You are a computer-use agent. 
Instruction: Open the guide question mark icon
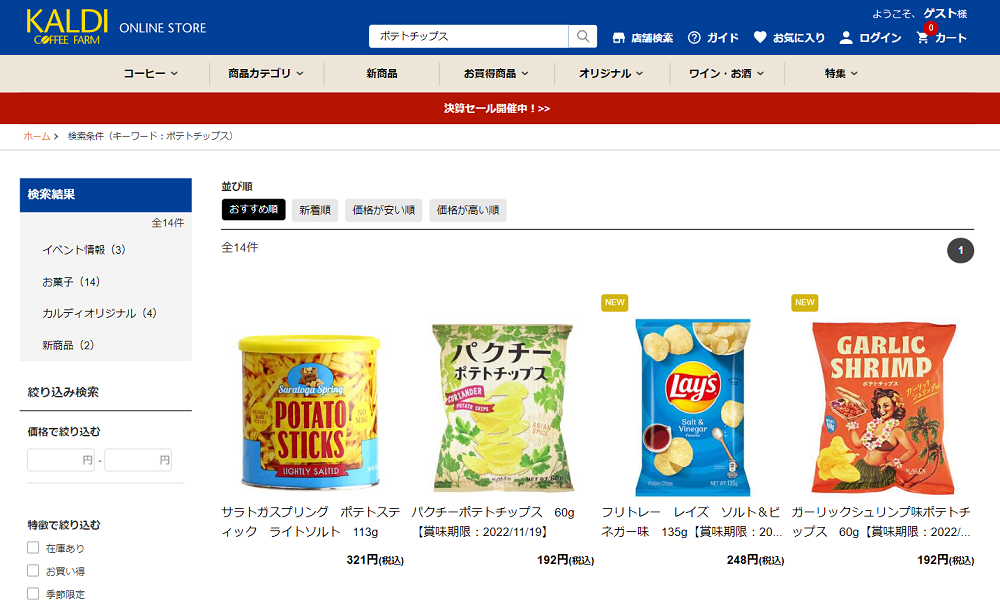[694, 38]
